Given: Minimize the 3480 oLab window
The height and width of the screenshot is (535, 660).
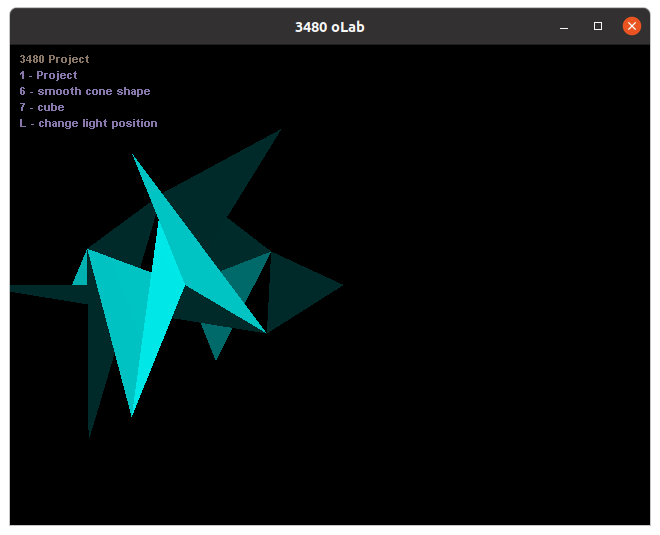Looking at the screenshot, I should (564, 27).
